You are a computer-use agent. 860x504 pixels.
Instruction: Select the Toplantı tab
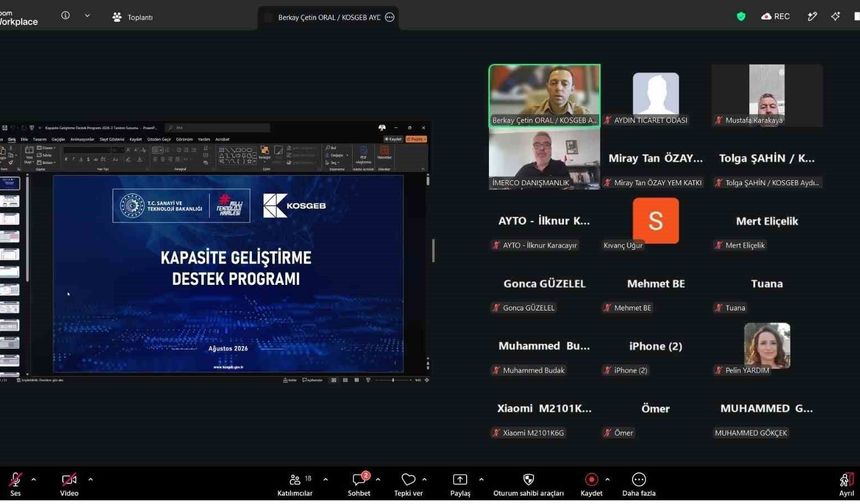click(x=133, y=17)
